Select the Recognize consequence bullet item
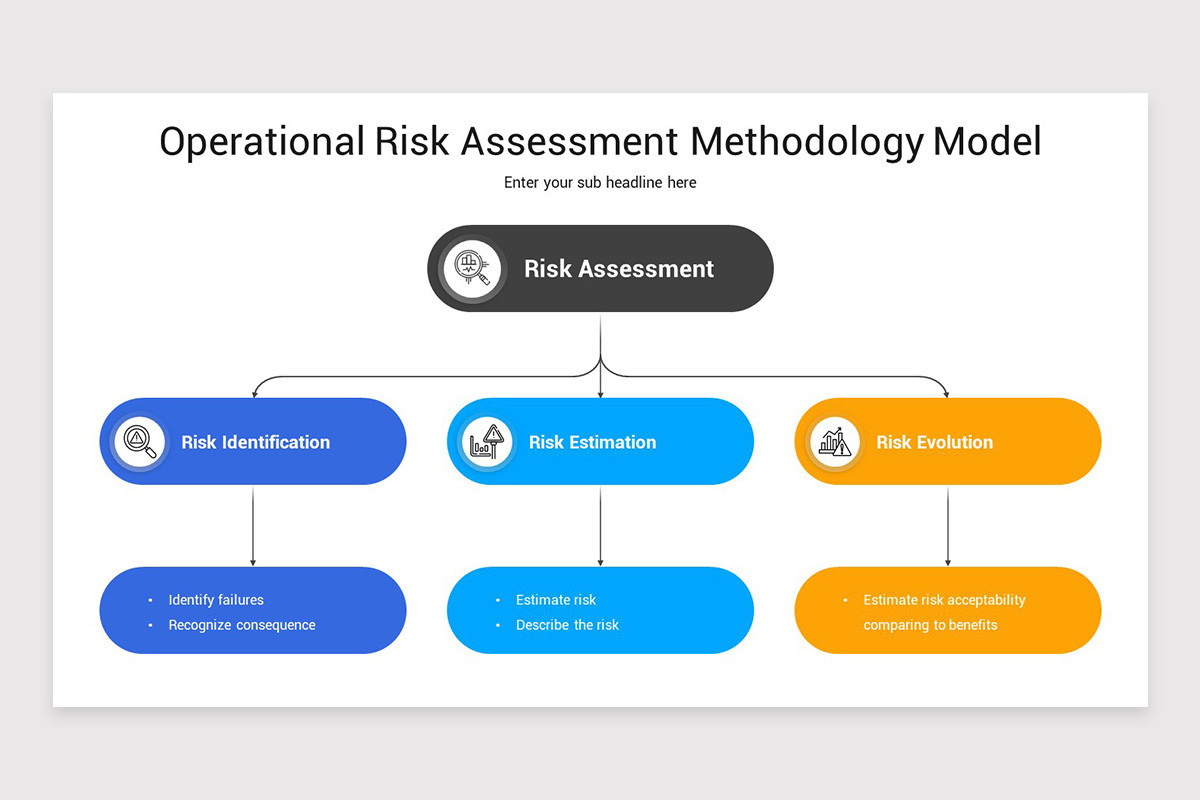 [241, 624]
